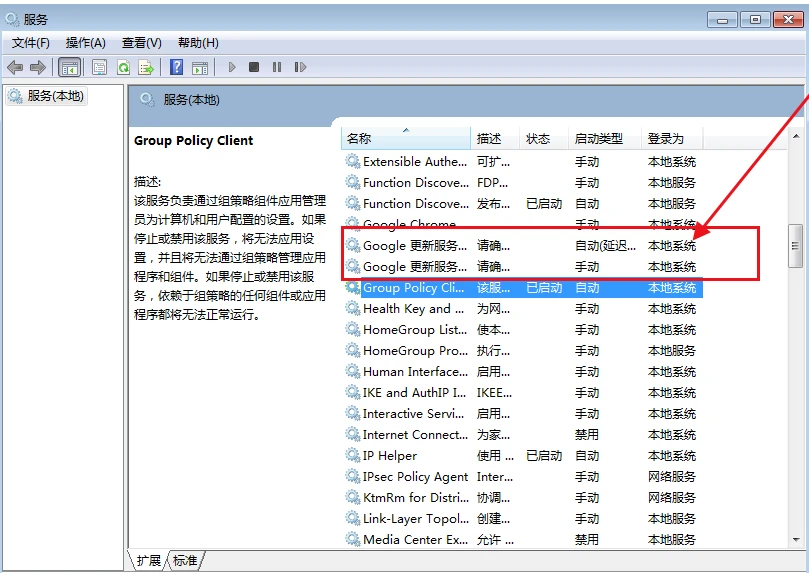Image resolution: width=809 pixels, height=573 pixels.
Task: Select the HomeGroup List... service name
Action: pyautogui.click(x=415, y=330)
